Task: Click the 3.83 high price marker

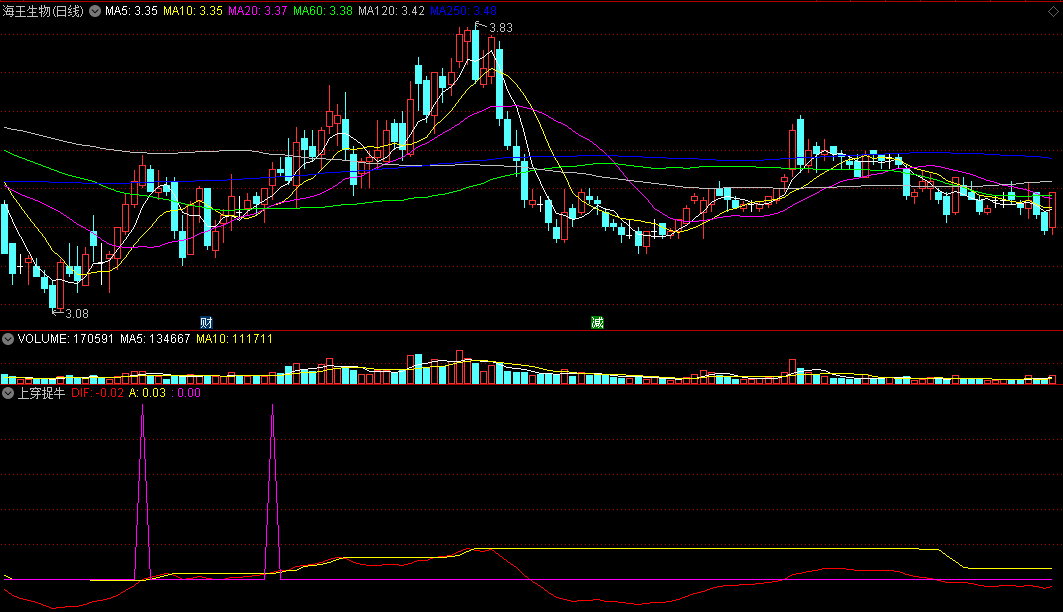Action: (x=500, y=28)
